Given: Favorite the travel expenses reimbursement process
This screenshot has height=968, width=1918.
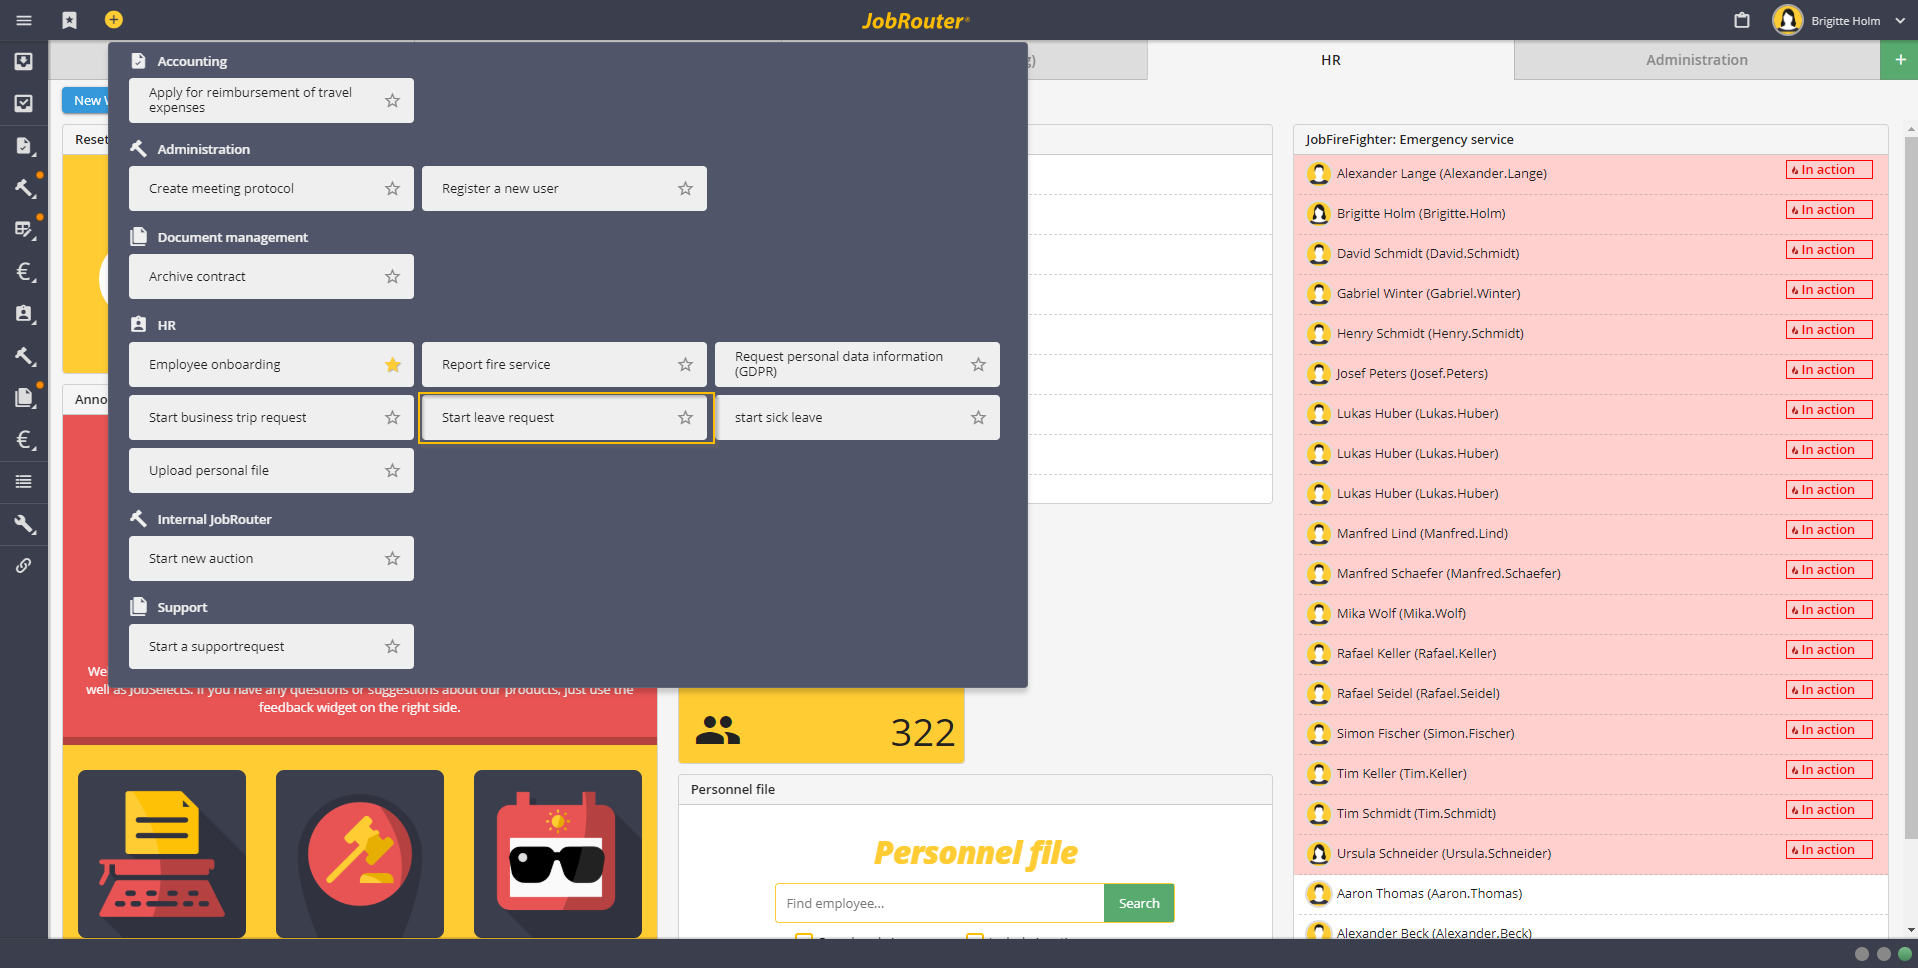Looking at the screenshot, I should click(x=392, y=100).
